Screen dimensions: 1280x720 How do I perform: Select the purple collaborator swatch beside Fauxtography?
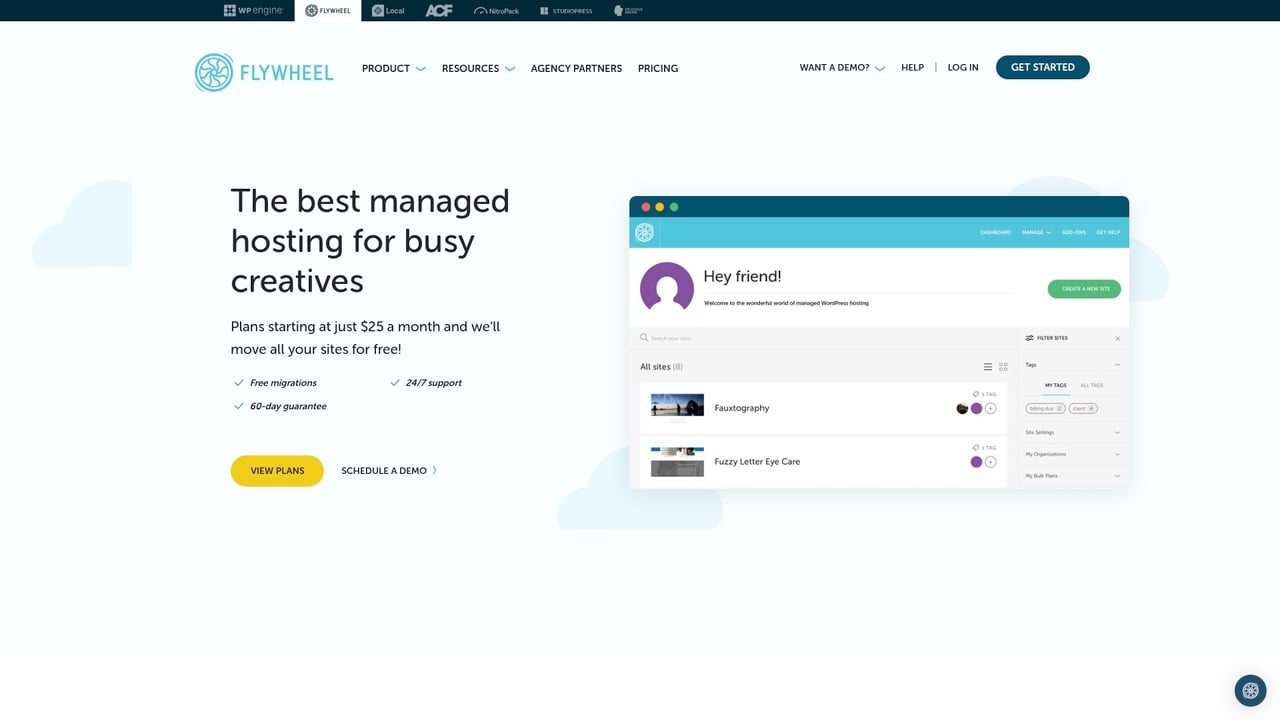tap(976, 408)
